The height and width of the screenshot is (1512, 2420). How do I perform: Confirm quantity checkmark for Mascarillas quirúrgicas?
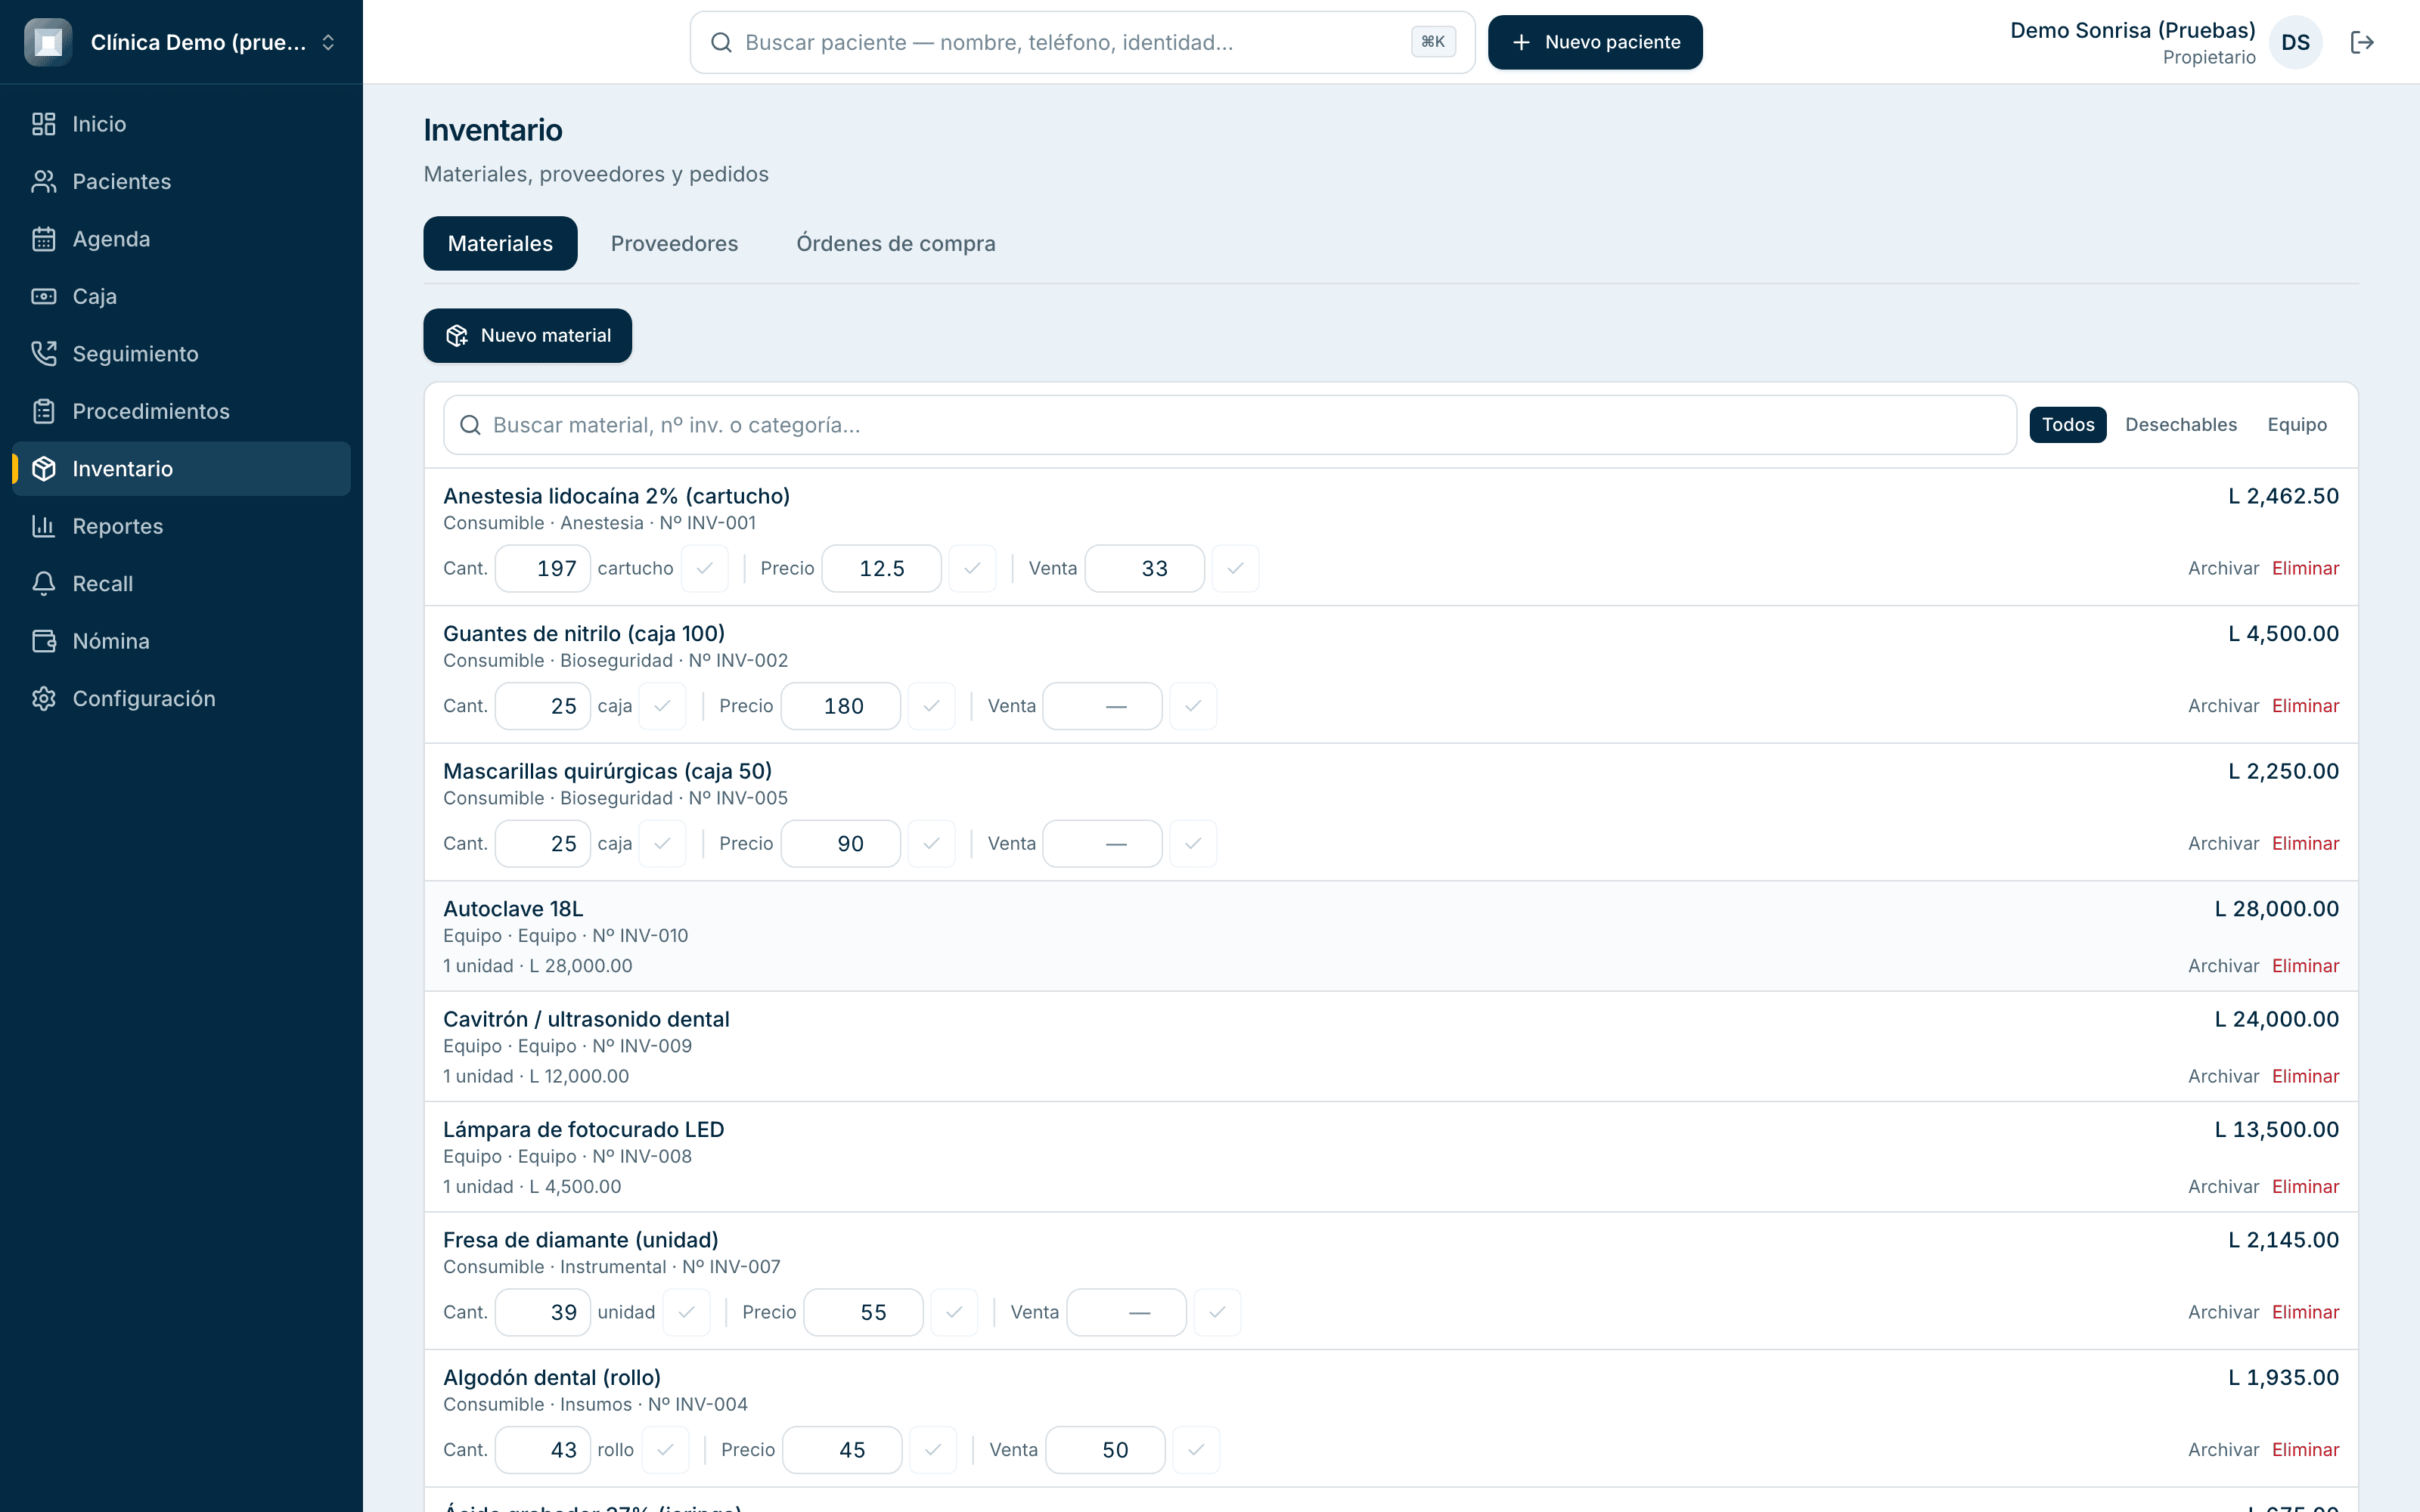[x=662, y=844]
